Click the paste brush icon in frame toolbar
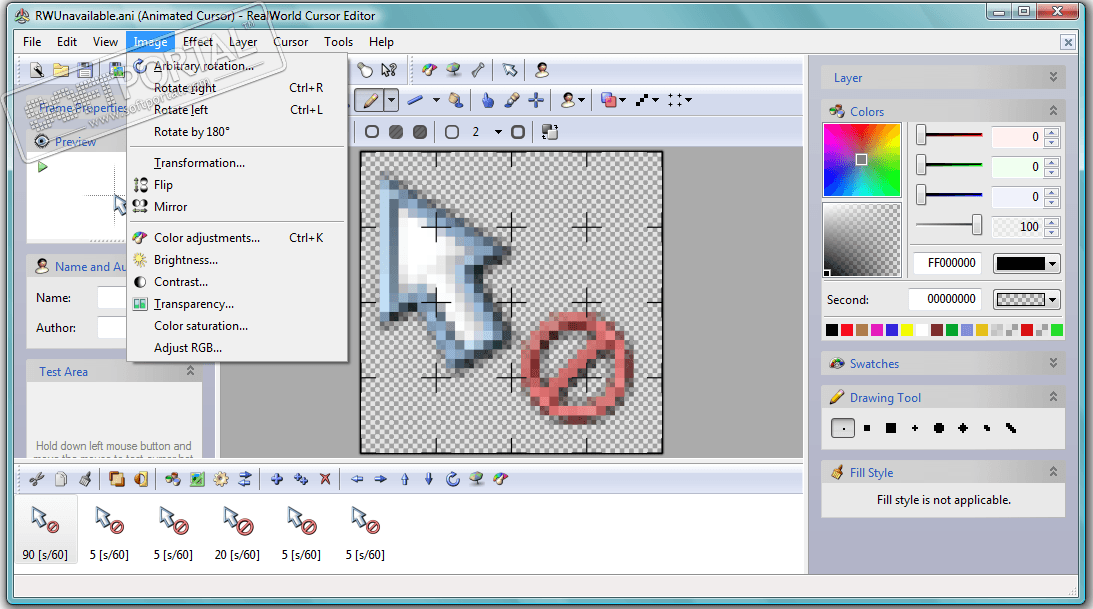The height and width of the screenshot is (609, 1093). (85, 479)
